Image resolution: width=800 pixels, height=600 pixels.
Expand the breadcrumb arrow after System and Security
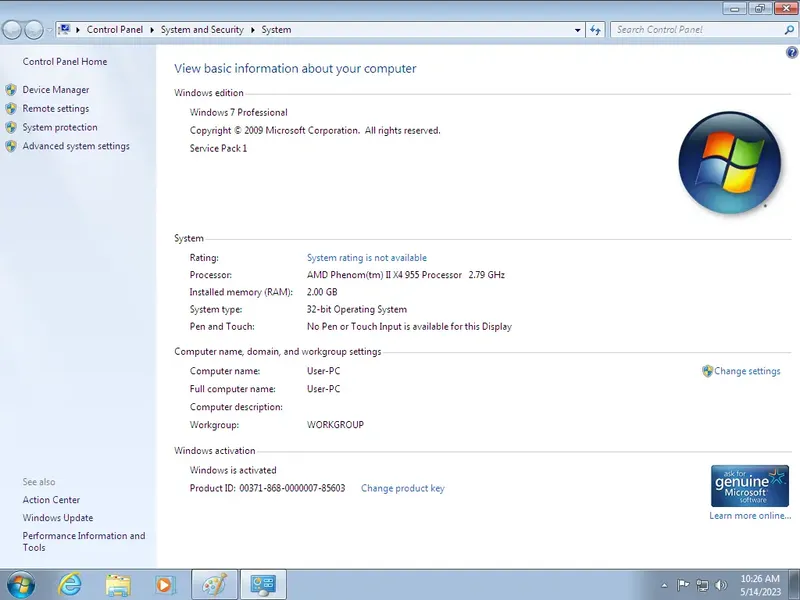tap(251, 29)
